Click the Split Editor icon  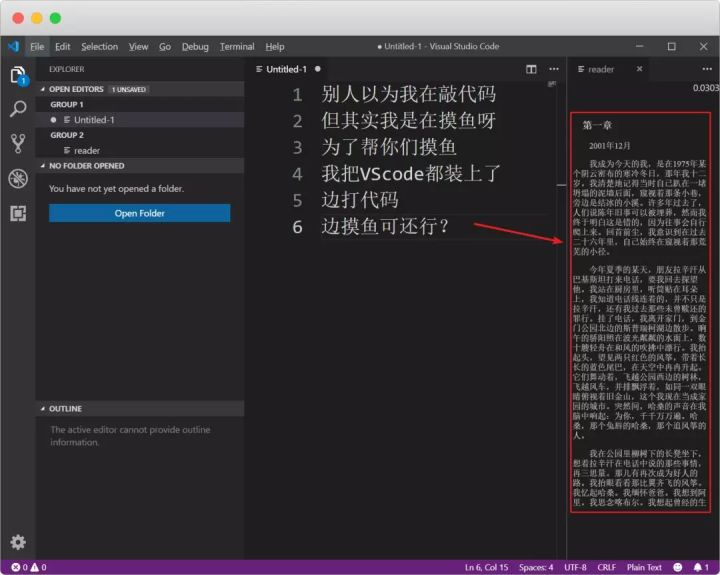(531, 69)
